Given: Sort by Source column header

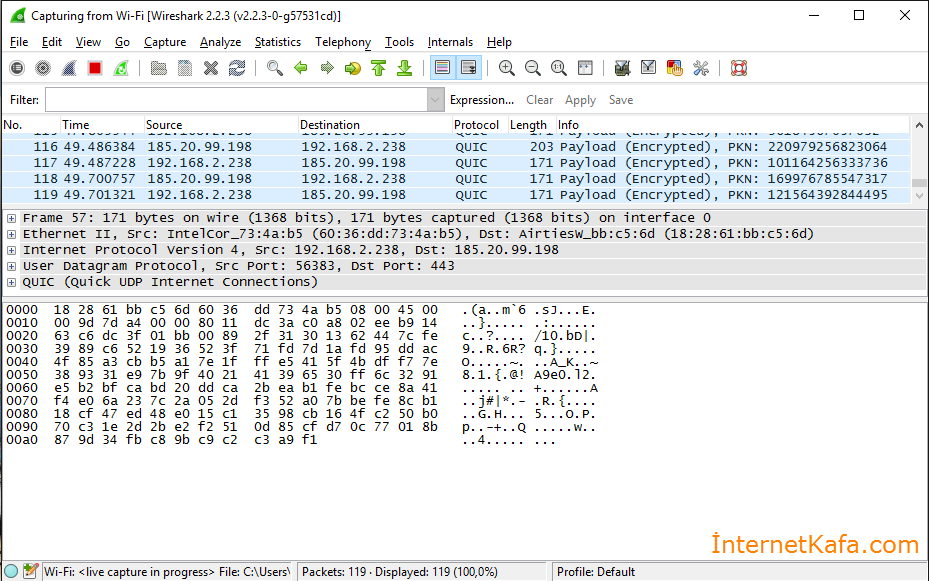Looking at the screenshot, I should (x=221, y=125).
